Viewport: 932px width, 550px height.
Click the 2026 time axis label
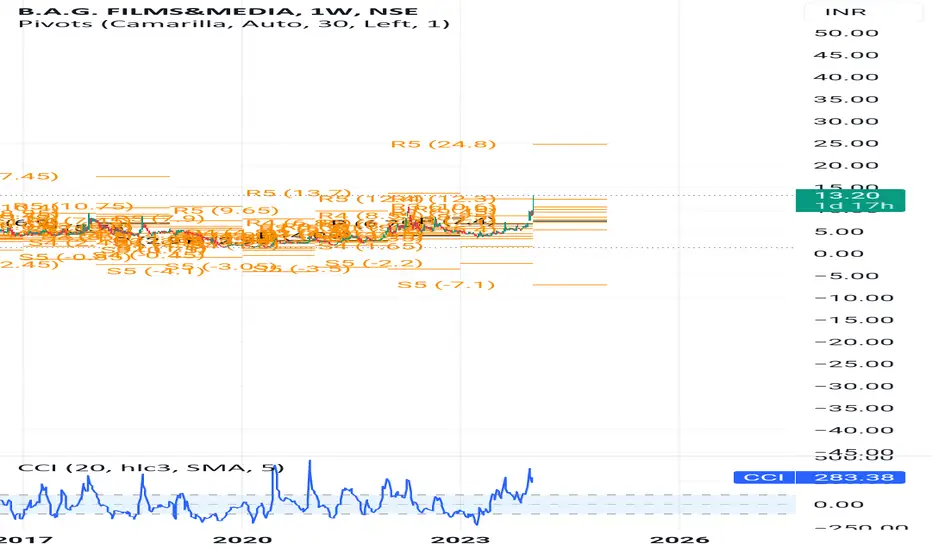[679, 540]
